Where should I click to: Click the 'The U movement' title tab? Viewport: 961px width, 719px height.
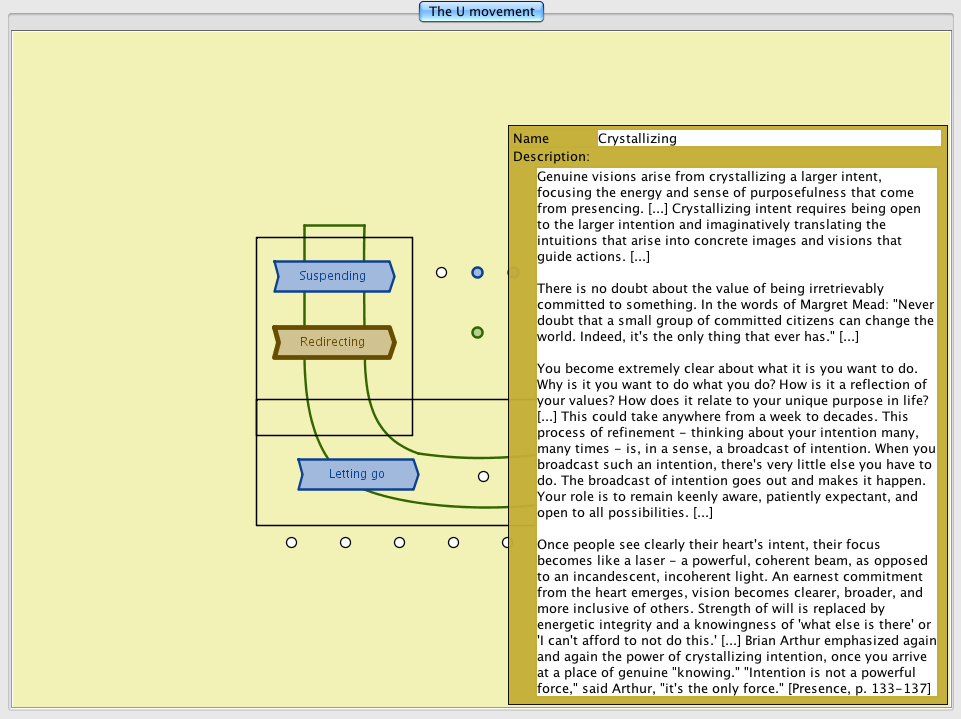(x=482, y=12)
